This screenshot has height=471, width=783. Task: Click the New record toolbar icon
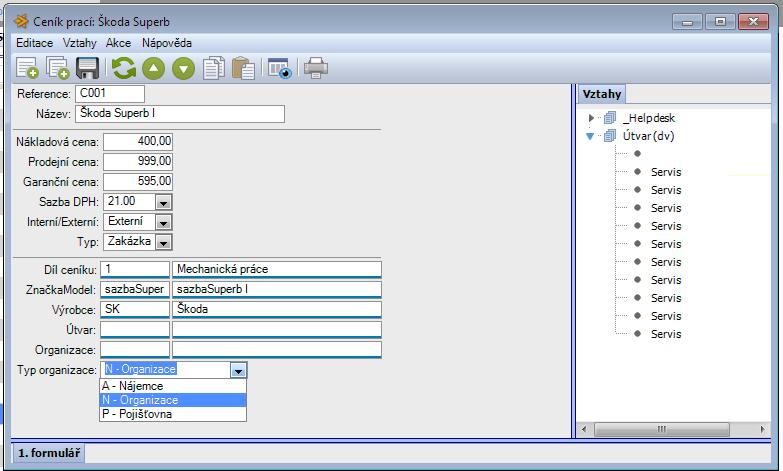[x=27, y=68]
